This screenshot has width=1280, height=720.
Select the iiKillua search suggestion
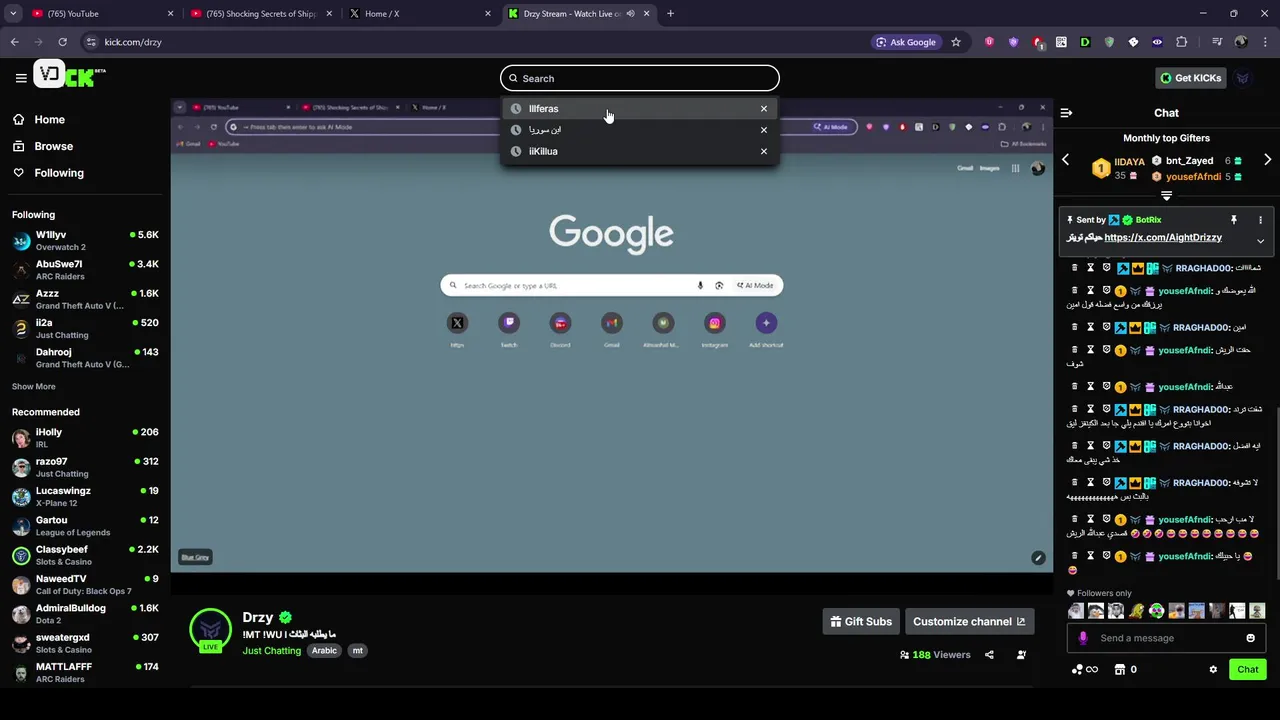pyautogui.click(x=640, y=151)
